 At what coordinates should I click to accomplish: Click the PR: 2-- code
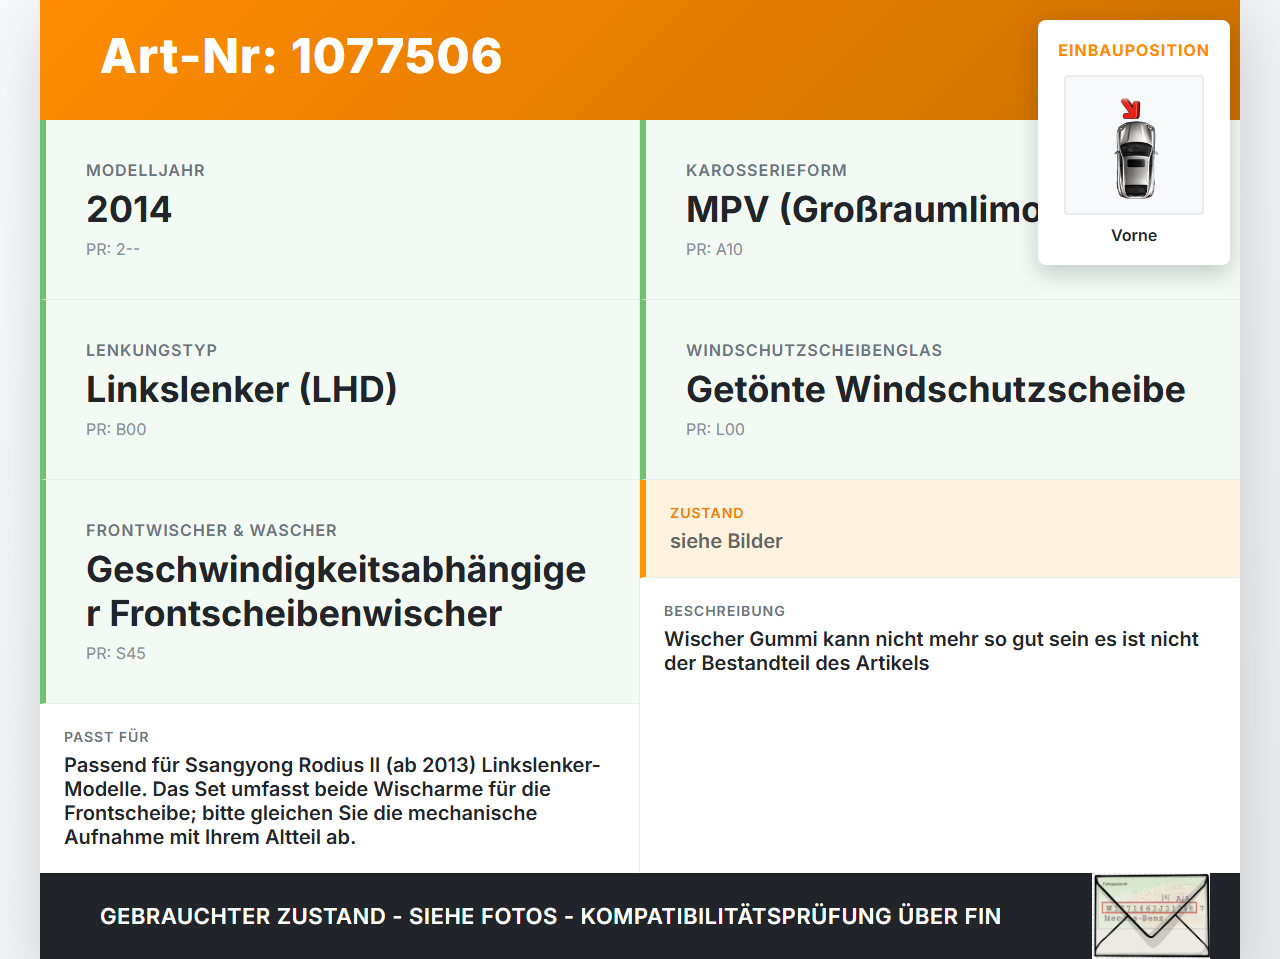[113, 249]
